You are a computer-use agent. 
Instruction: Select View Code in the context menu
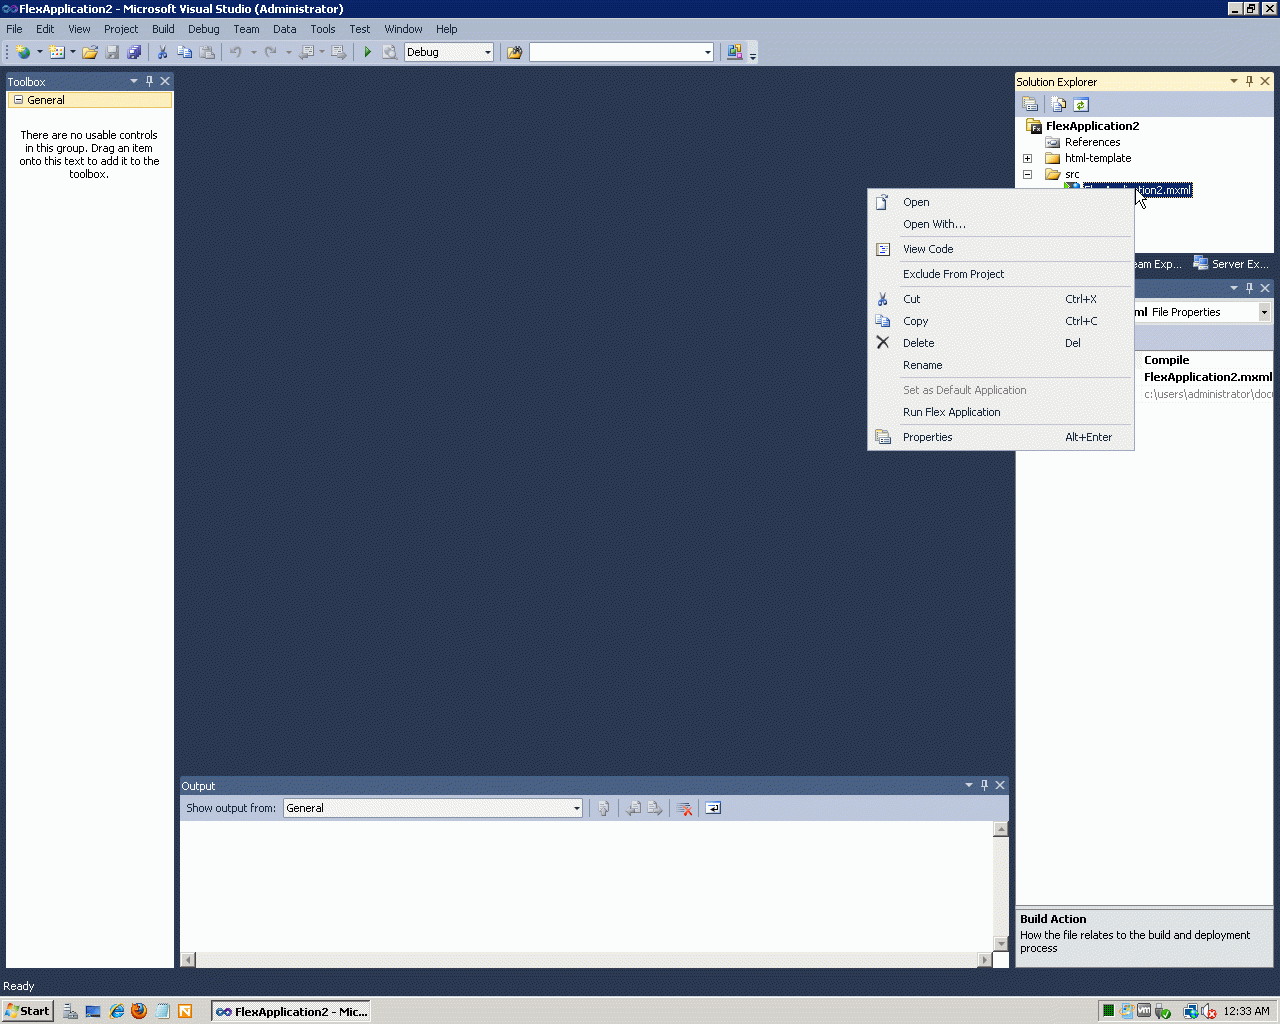[x=1000, y=249]
